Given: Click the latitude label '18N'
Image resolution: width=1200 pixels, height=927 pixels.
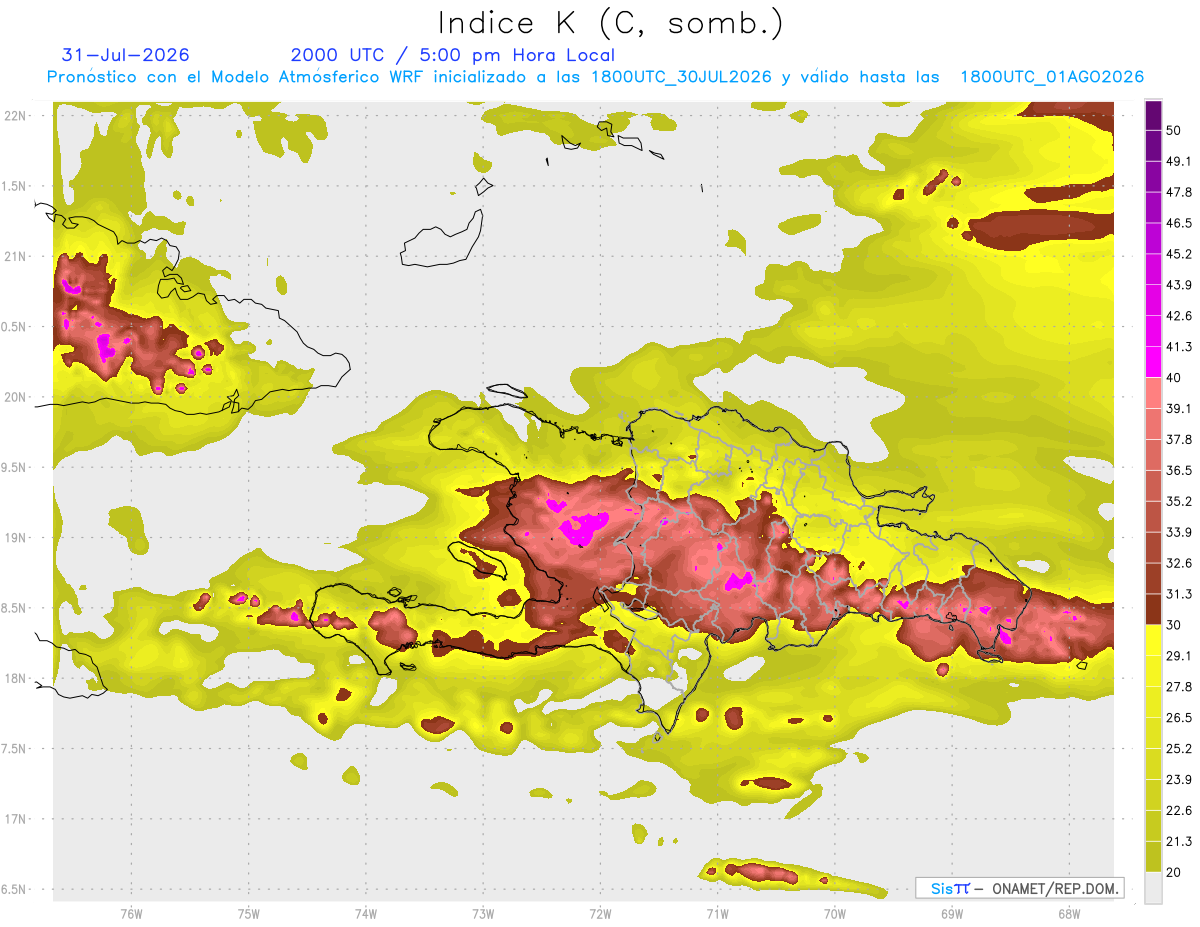Looking at the screenshot, I should [x=16, y=680].
